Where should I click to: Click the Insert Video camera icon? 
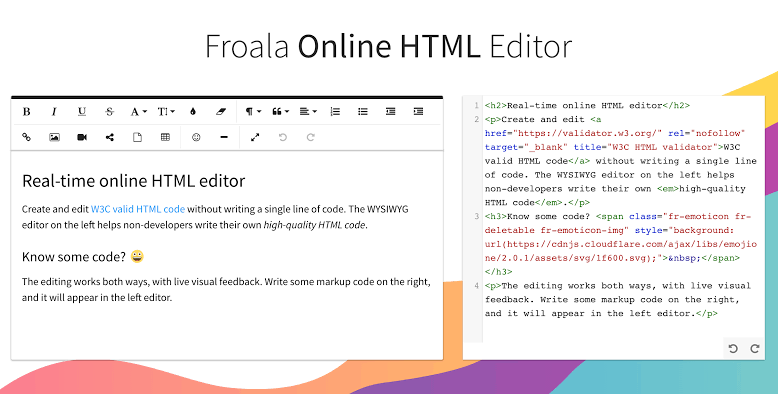pyautogui.click(x=82, y=137)
